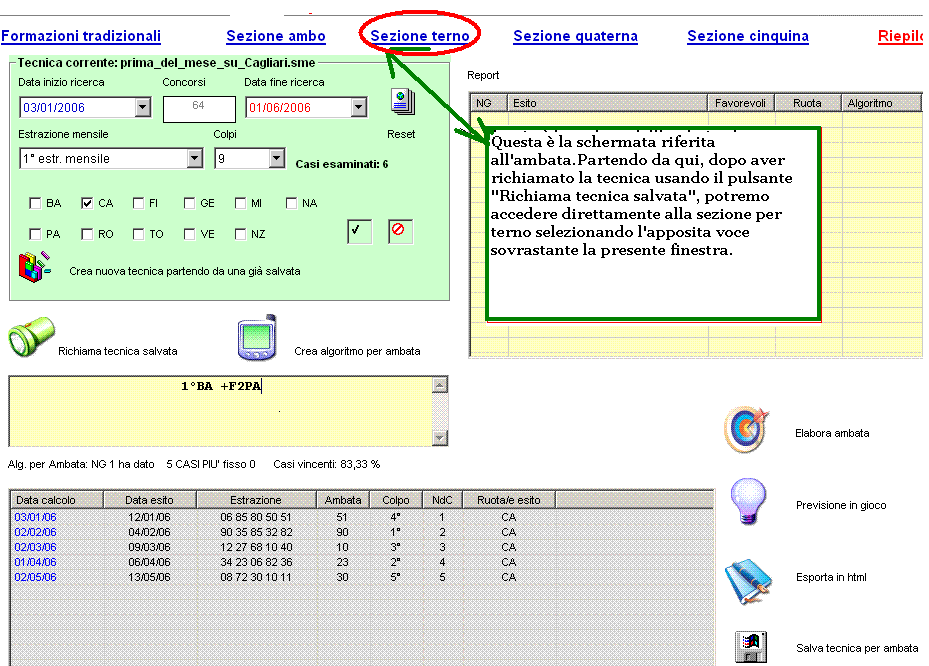
Task: Expand the Colpi dropdown
Action: [276, 158]
